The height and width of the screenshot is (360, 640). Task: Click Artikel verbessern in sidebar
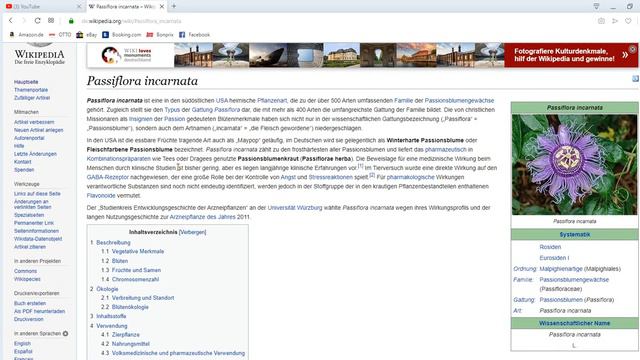pos(34,122)
